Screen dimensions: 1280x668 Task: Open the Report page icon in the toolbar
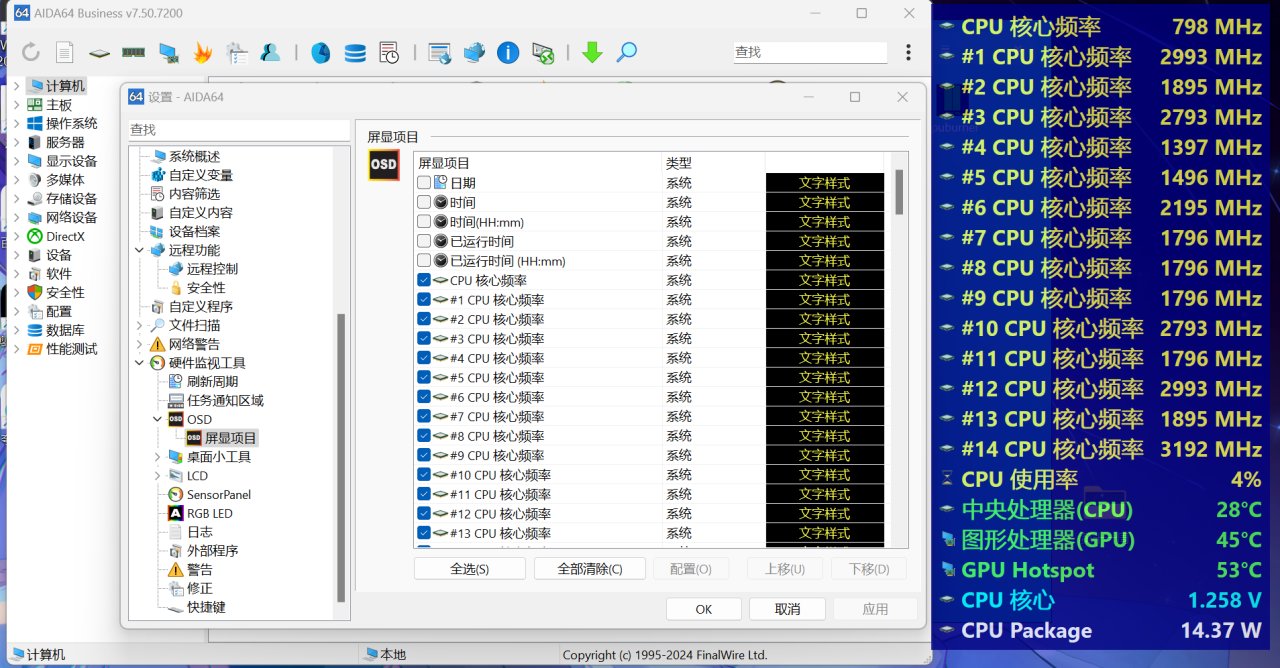tap(64, 52)
